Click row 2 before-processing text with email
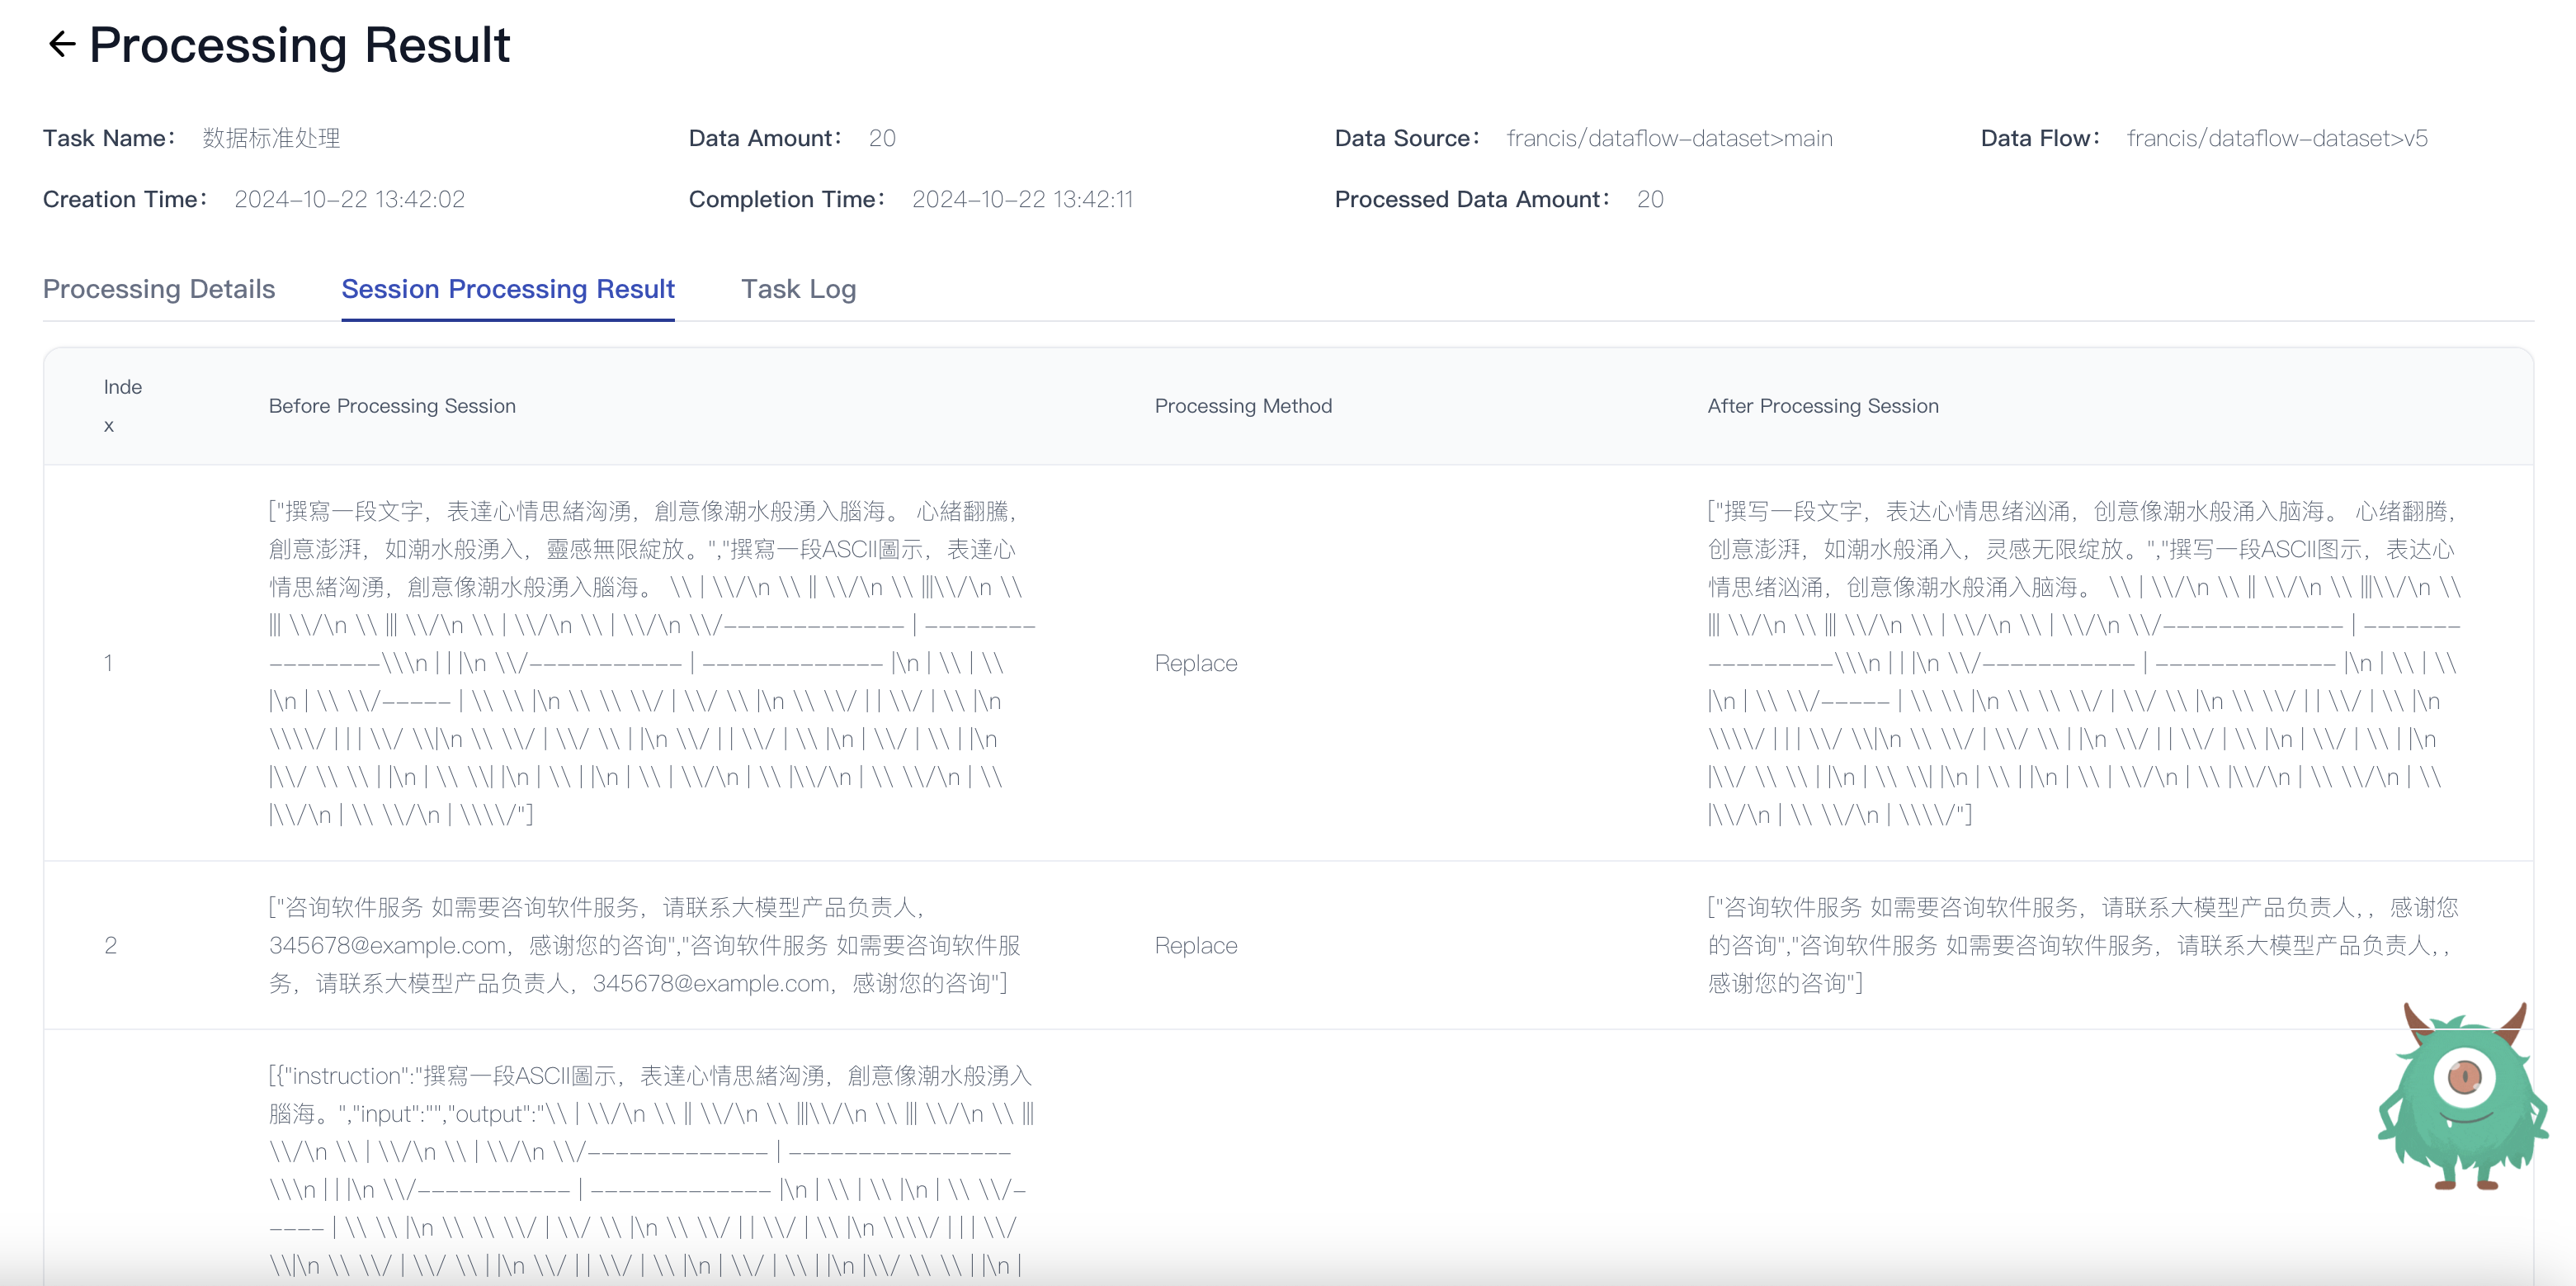This screenshot has width=2576, height=1286. pyautogui.click(x=645, y=945)
